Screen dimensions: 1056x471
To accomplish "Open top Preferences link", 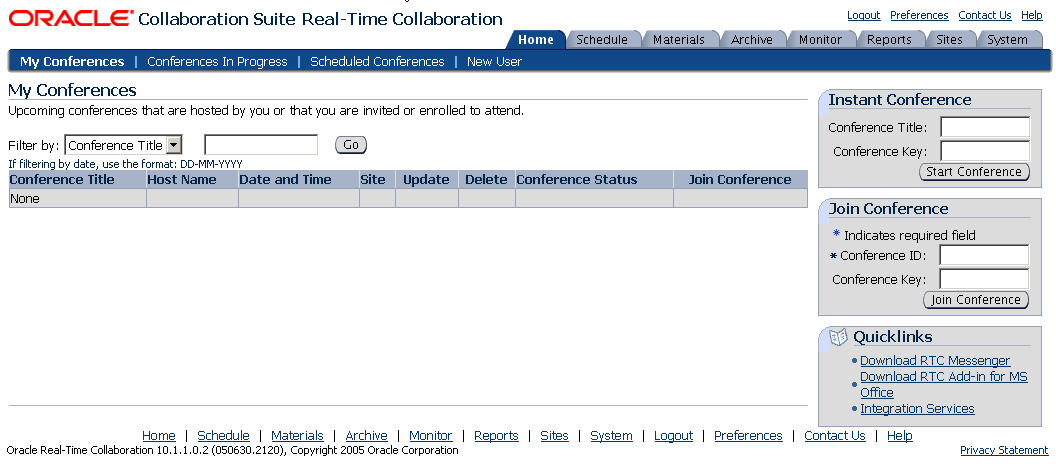I will (919, 15).
